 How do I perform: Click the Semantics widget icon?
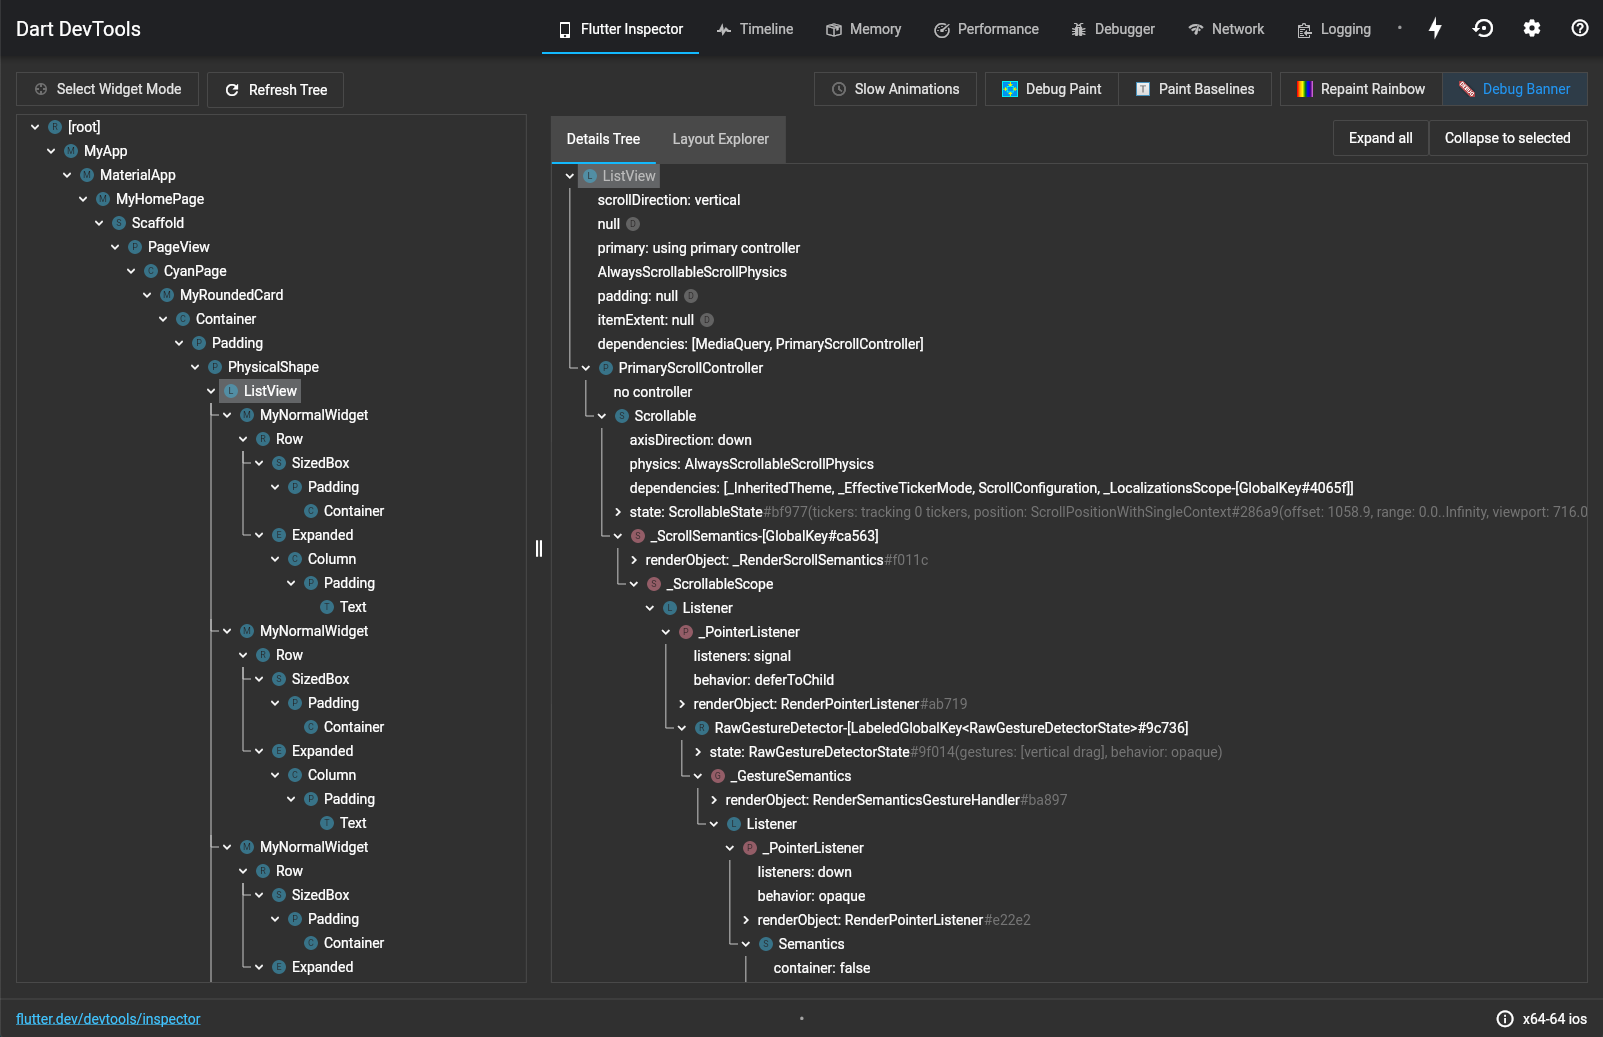766,944
